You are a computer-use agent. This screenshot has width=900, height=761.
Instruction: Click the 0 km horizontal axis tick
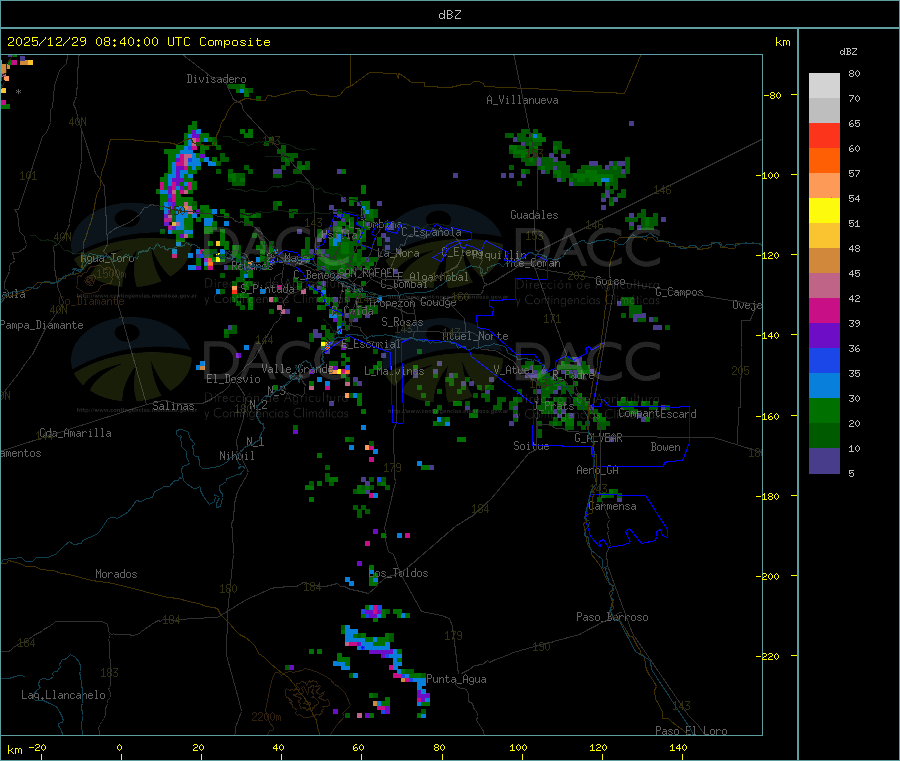click(x=119, y=747)
